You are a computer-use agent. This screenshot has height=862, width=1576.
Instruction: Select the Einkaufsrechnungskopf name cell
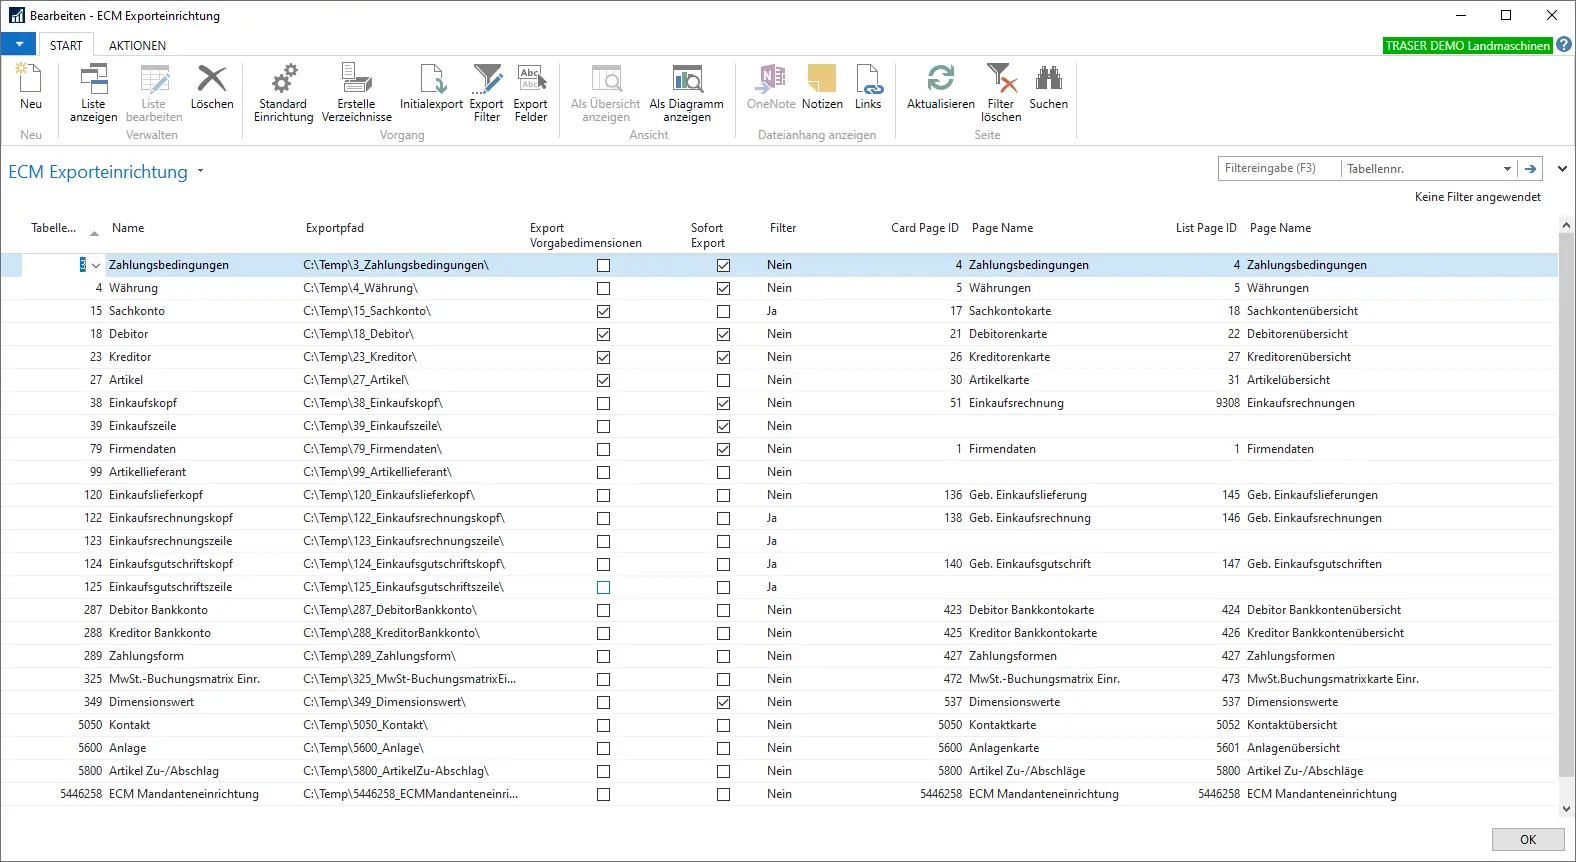coord(171,518)
